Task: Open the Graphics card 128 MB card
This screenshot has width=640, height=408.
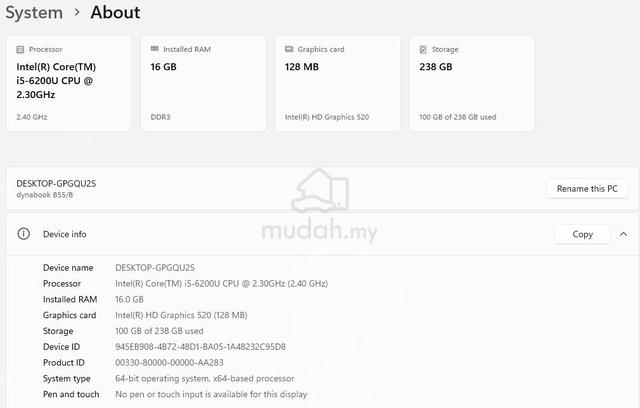Action: [338, 84]
